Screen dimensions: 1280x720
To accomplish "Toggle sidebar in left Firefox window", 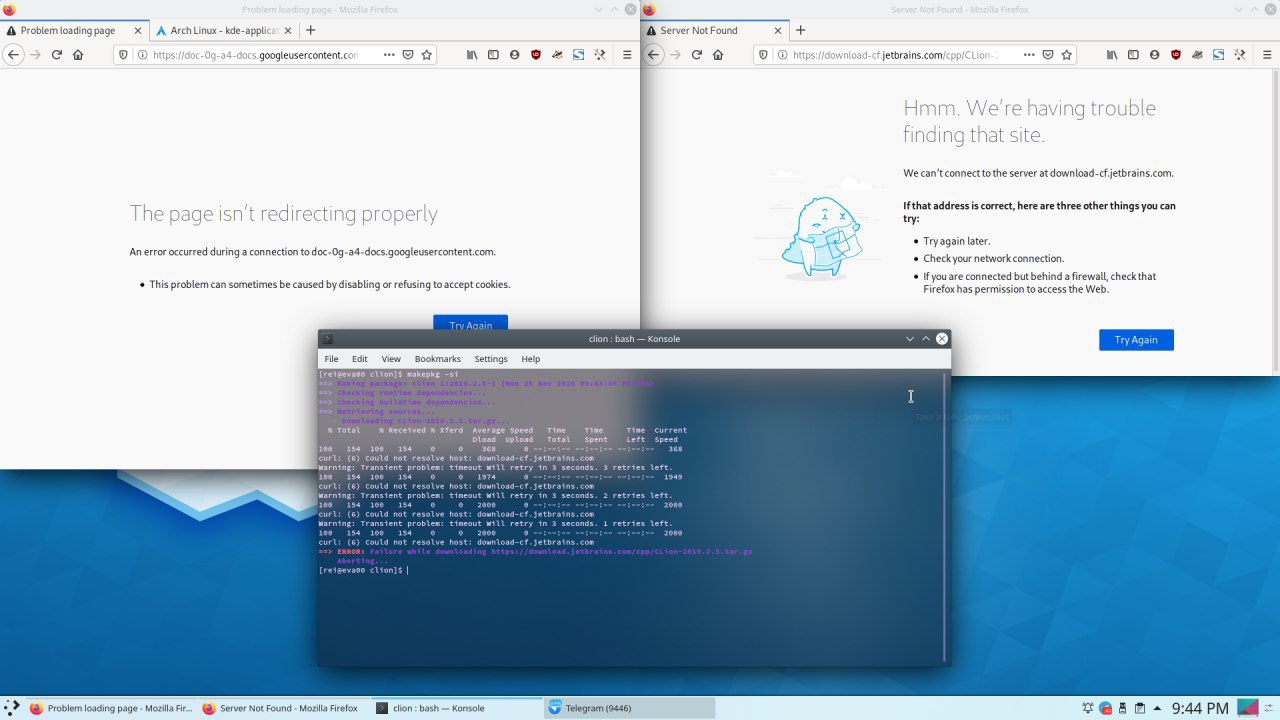I will 493,55.
